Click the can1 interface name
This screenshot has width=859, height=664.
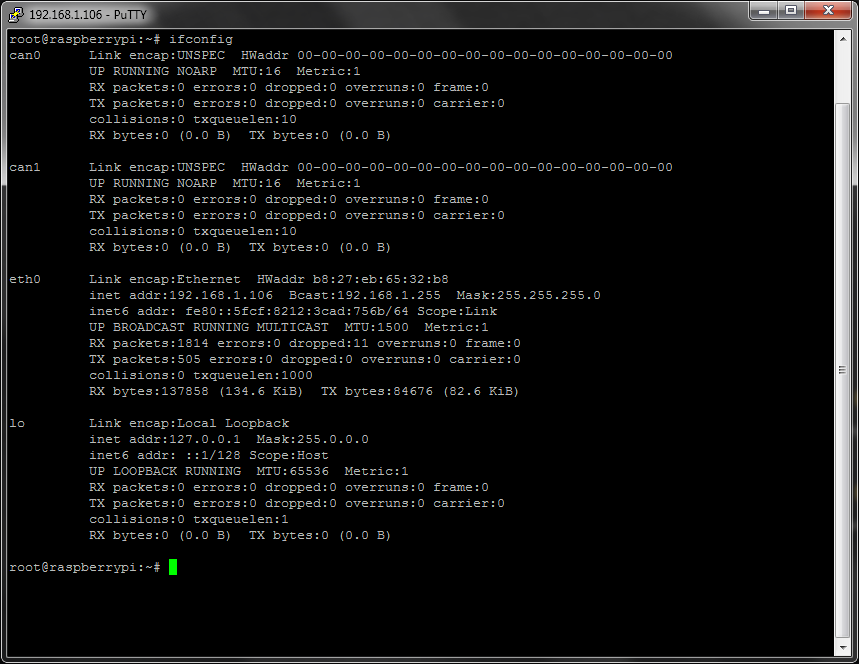pos(25,167)
